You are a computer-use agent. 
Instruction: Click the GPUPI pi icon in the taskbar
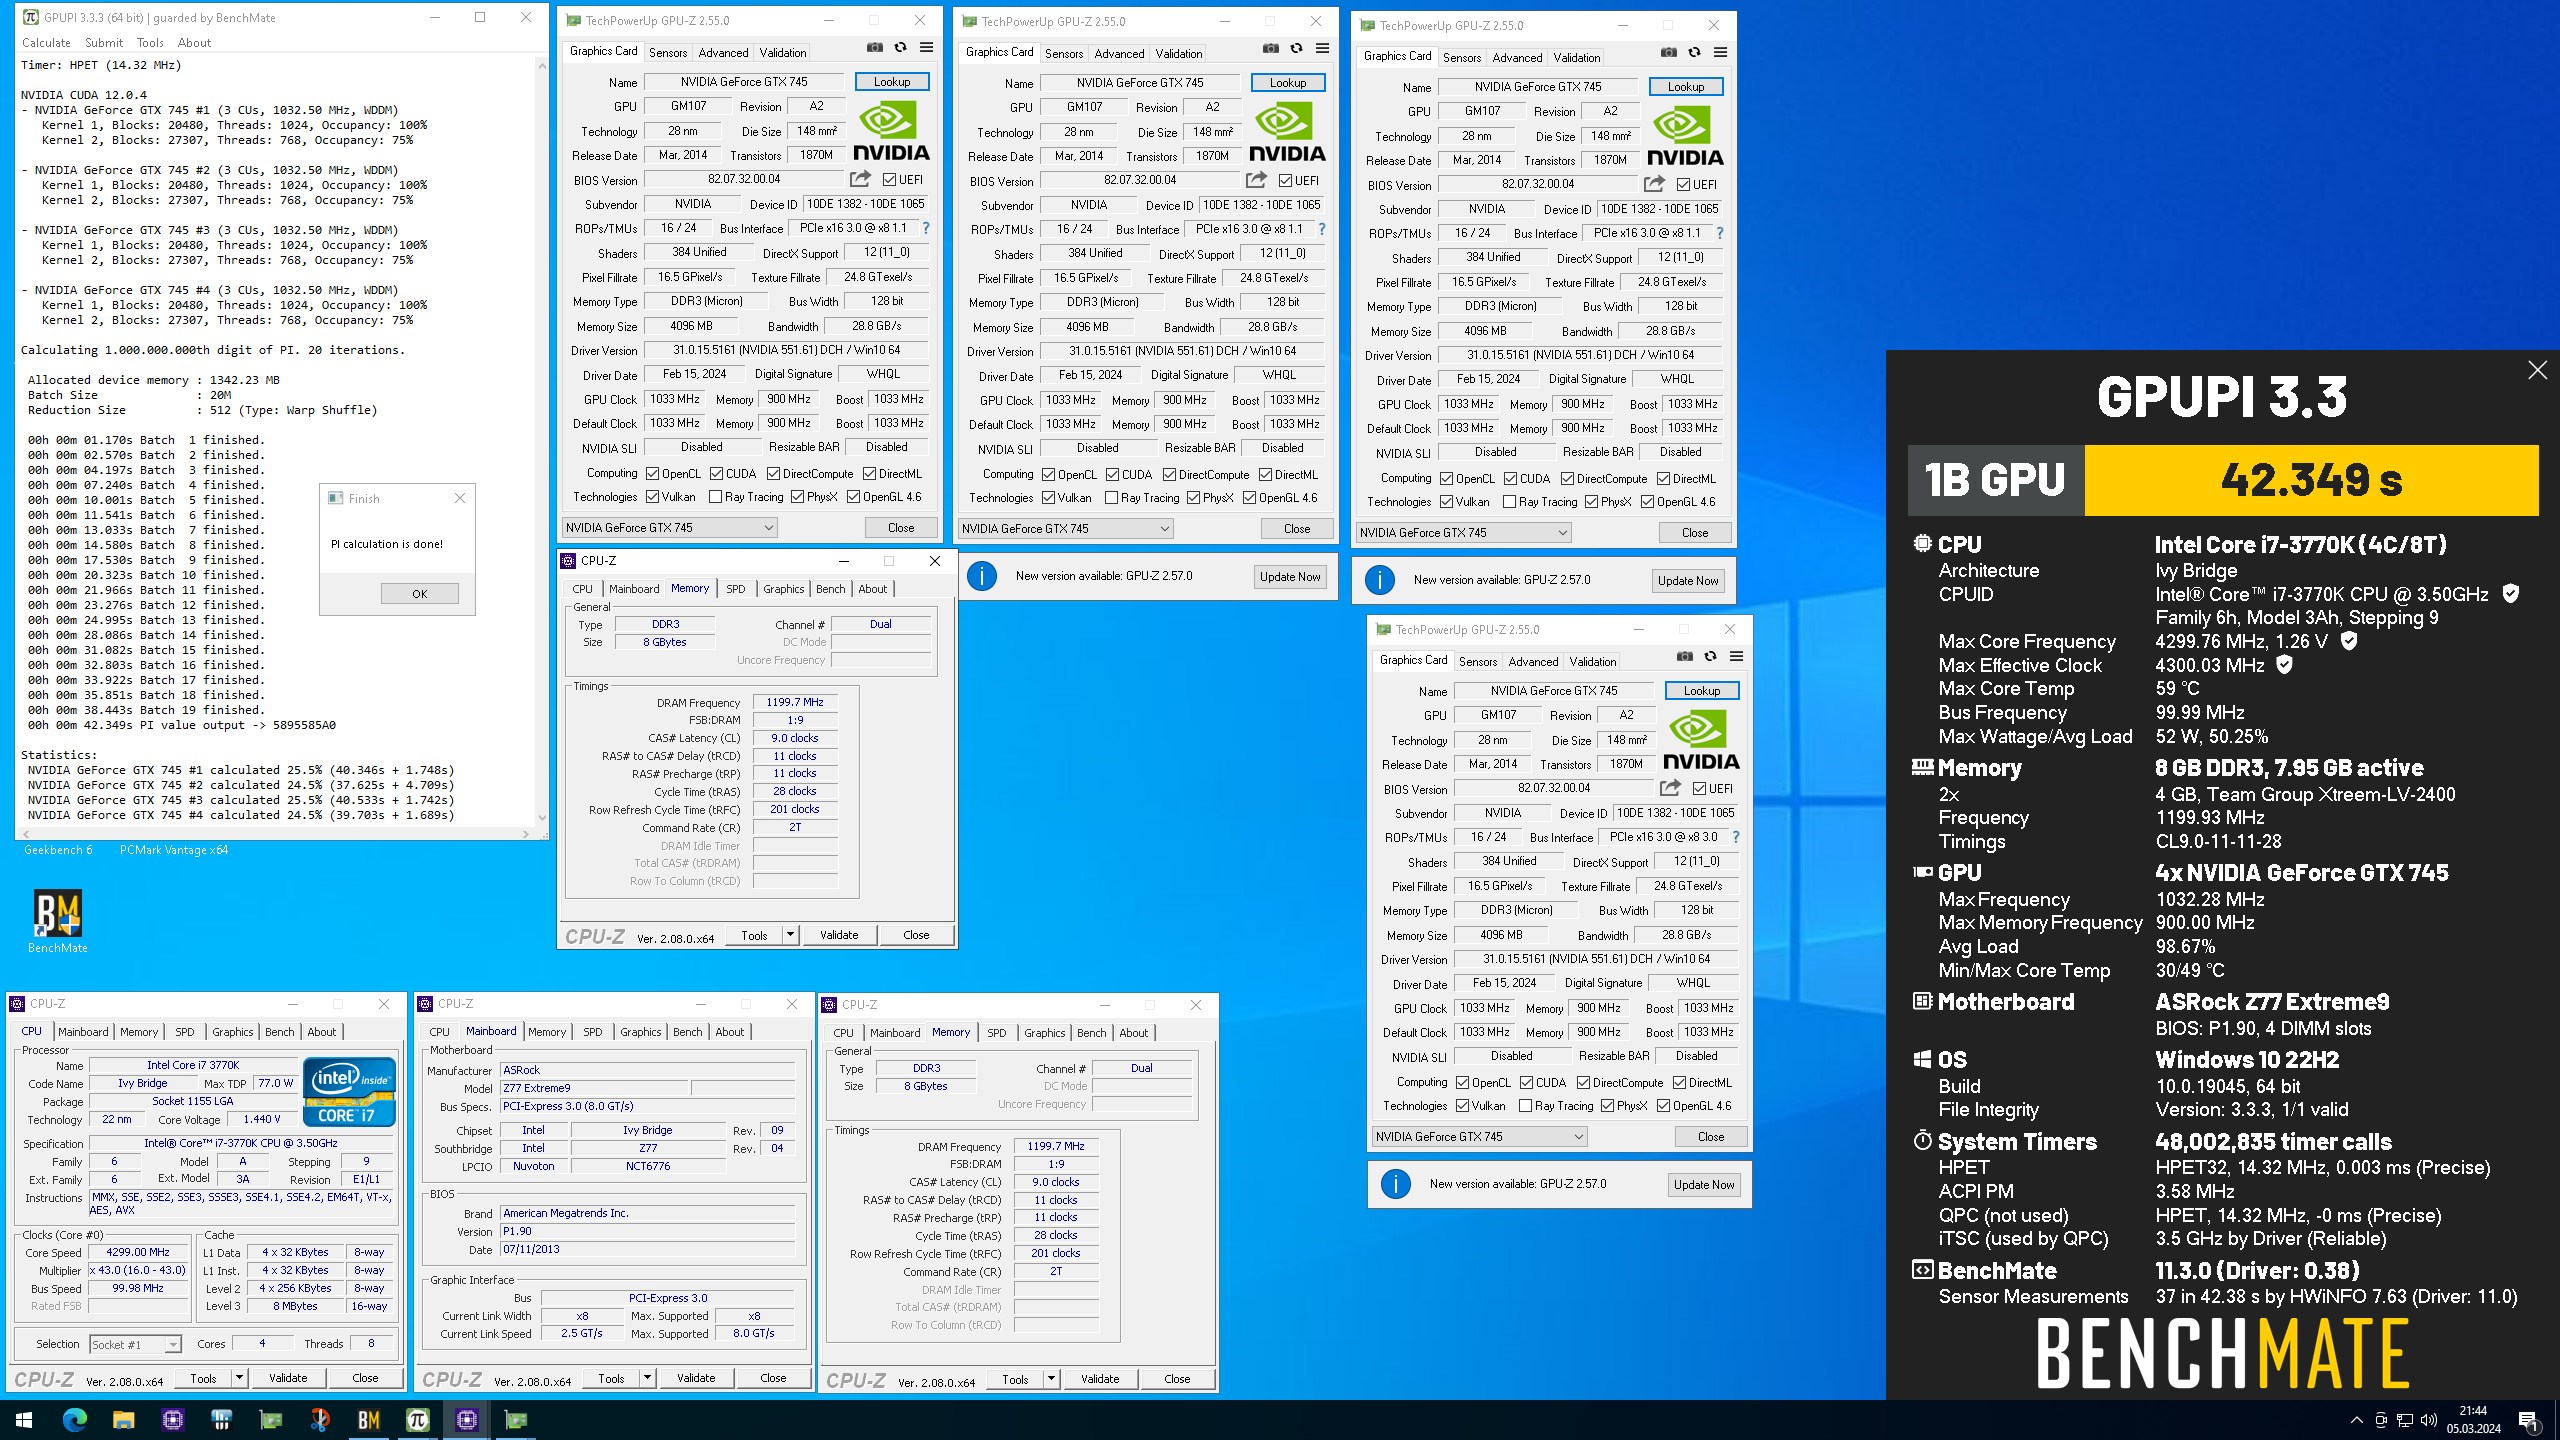click(x=417, y=1419)
